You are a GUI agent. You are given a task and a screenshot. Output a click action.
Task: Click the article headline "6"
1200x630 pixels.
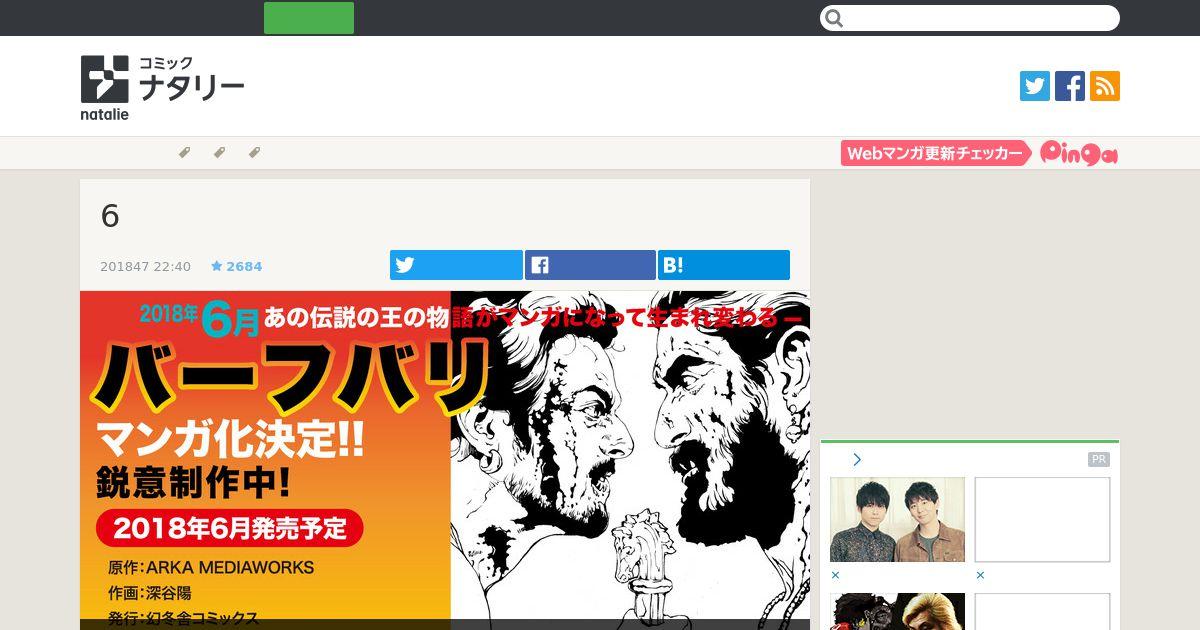(x=110, y=216)
